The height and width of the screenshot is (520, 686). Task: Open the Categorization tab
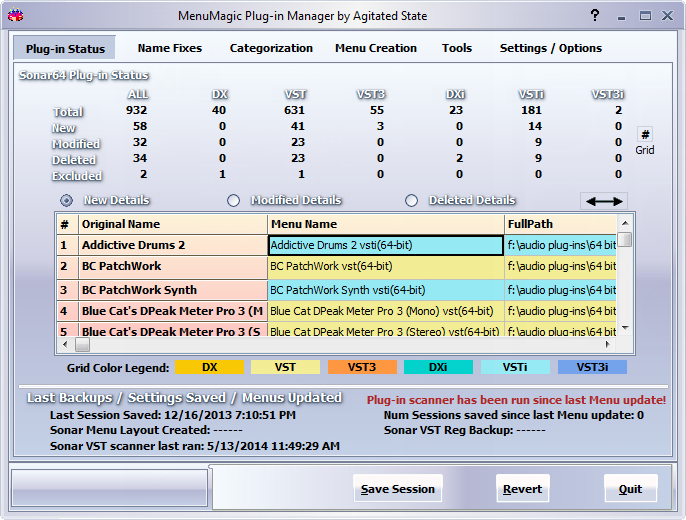271,48
